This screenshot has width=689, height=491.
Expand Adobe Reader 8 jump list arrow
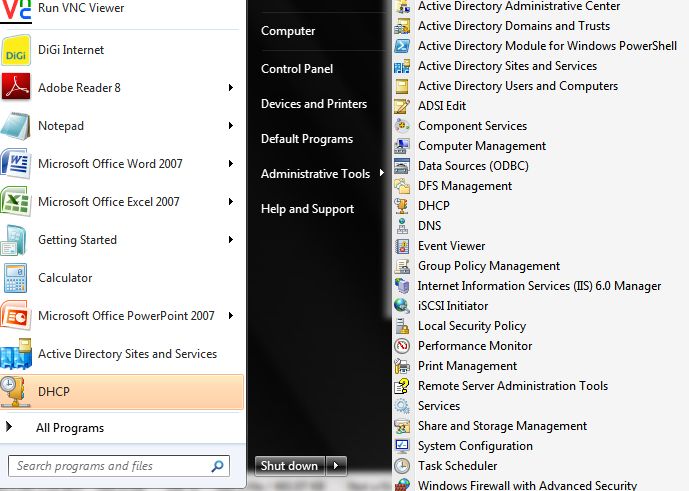click(x=231, y=87)
